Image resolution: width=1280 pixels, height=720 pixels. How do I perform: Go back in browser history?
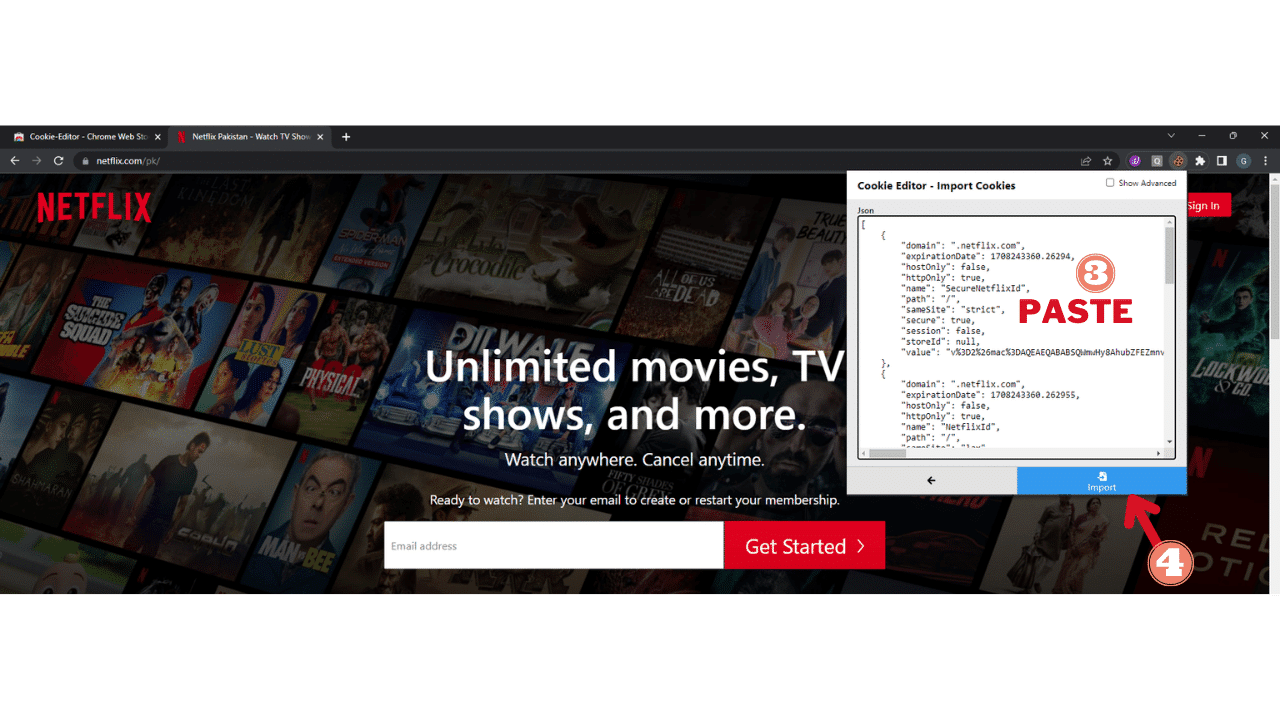click(15, 161)
